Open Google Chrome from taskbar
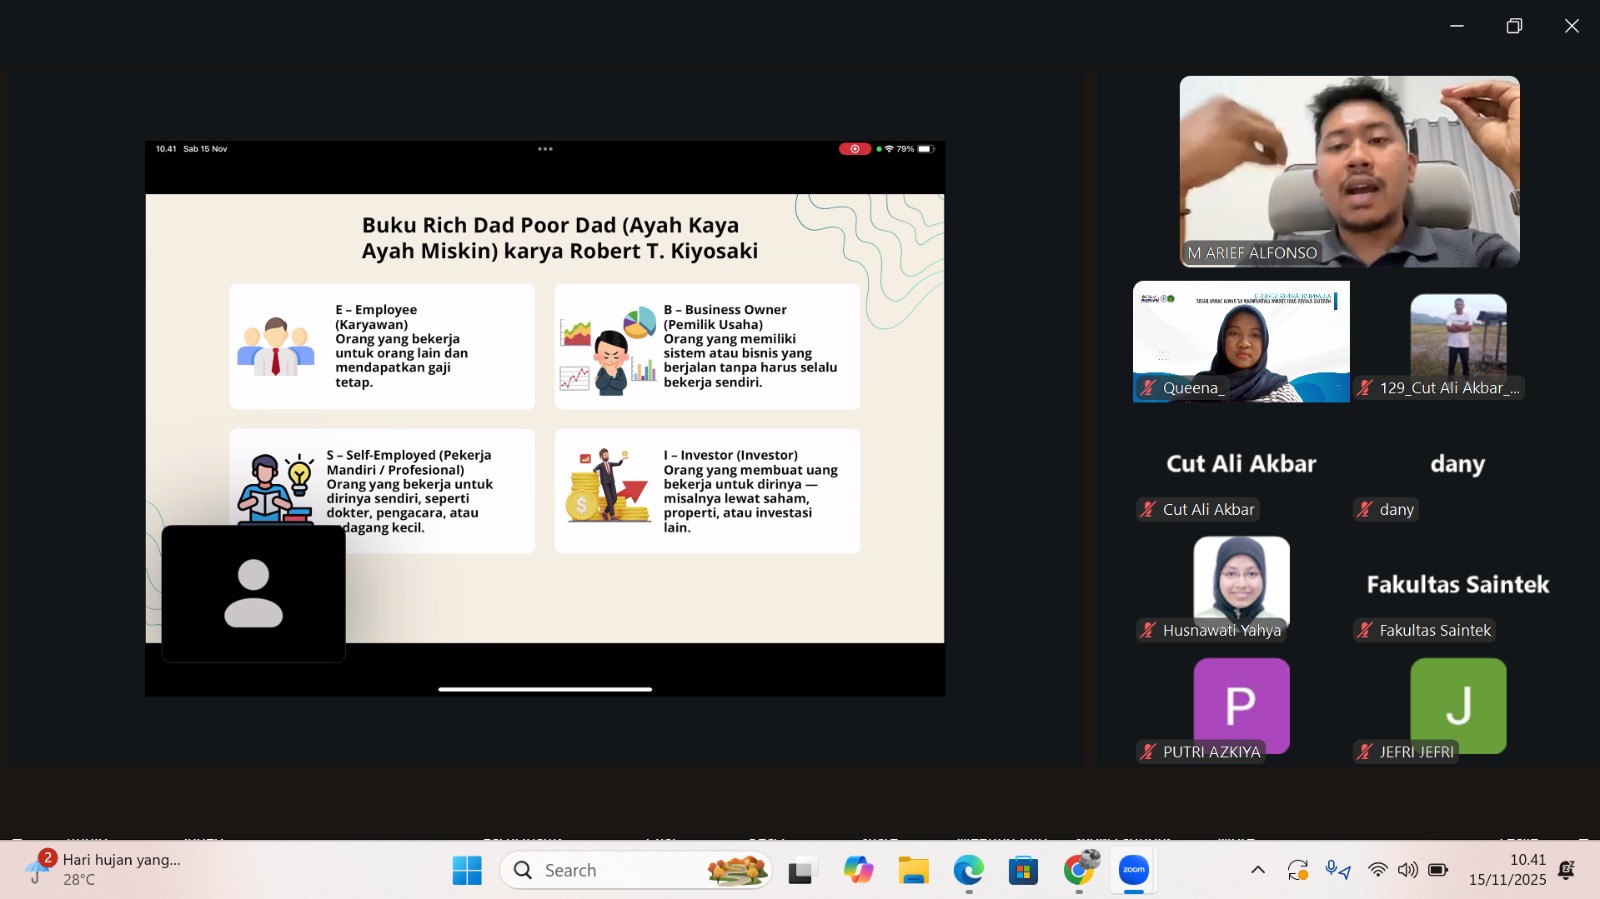Viewport: 1600px width, 899px height. point(1078,870)
